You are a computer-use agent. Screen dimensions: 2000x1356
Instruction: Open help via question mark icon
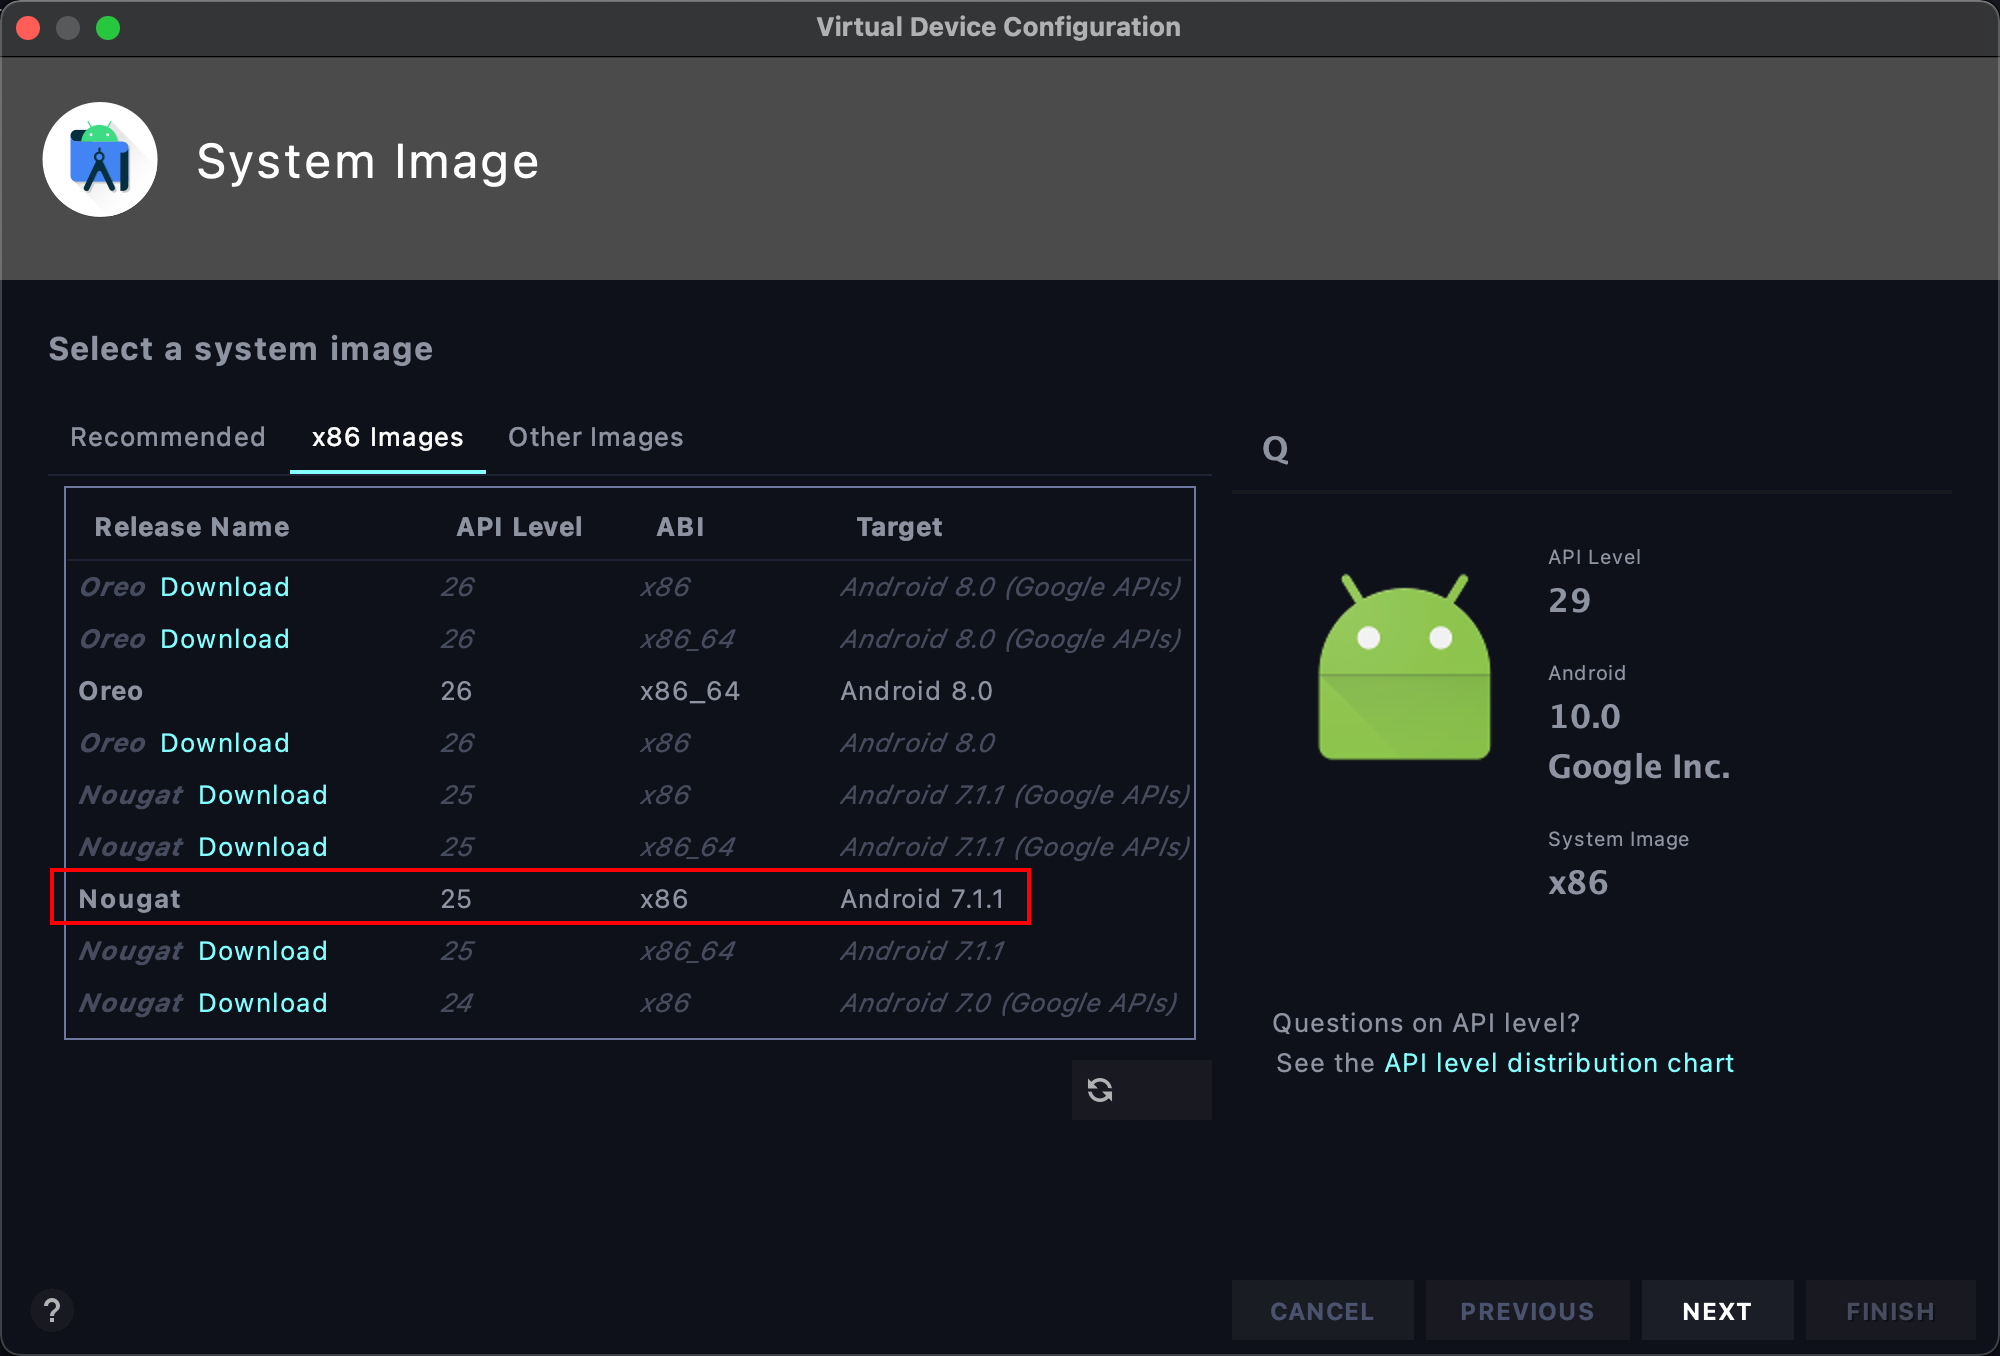pos(52,1310)
